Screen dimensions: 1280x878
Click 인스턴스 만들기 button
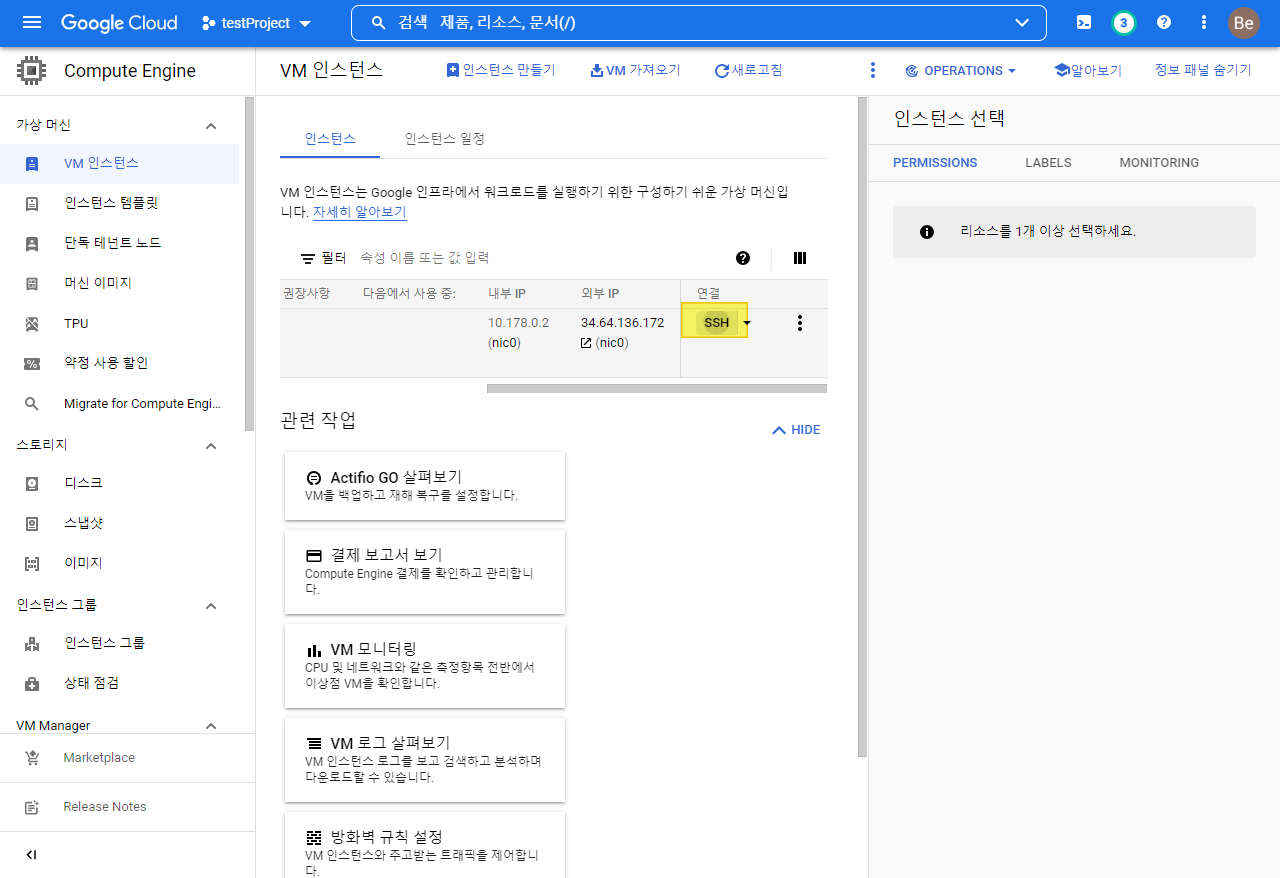point(501,70)
